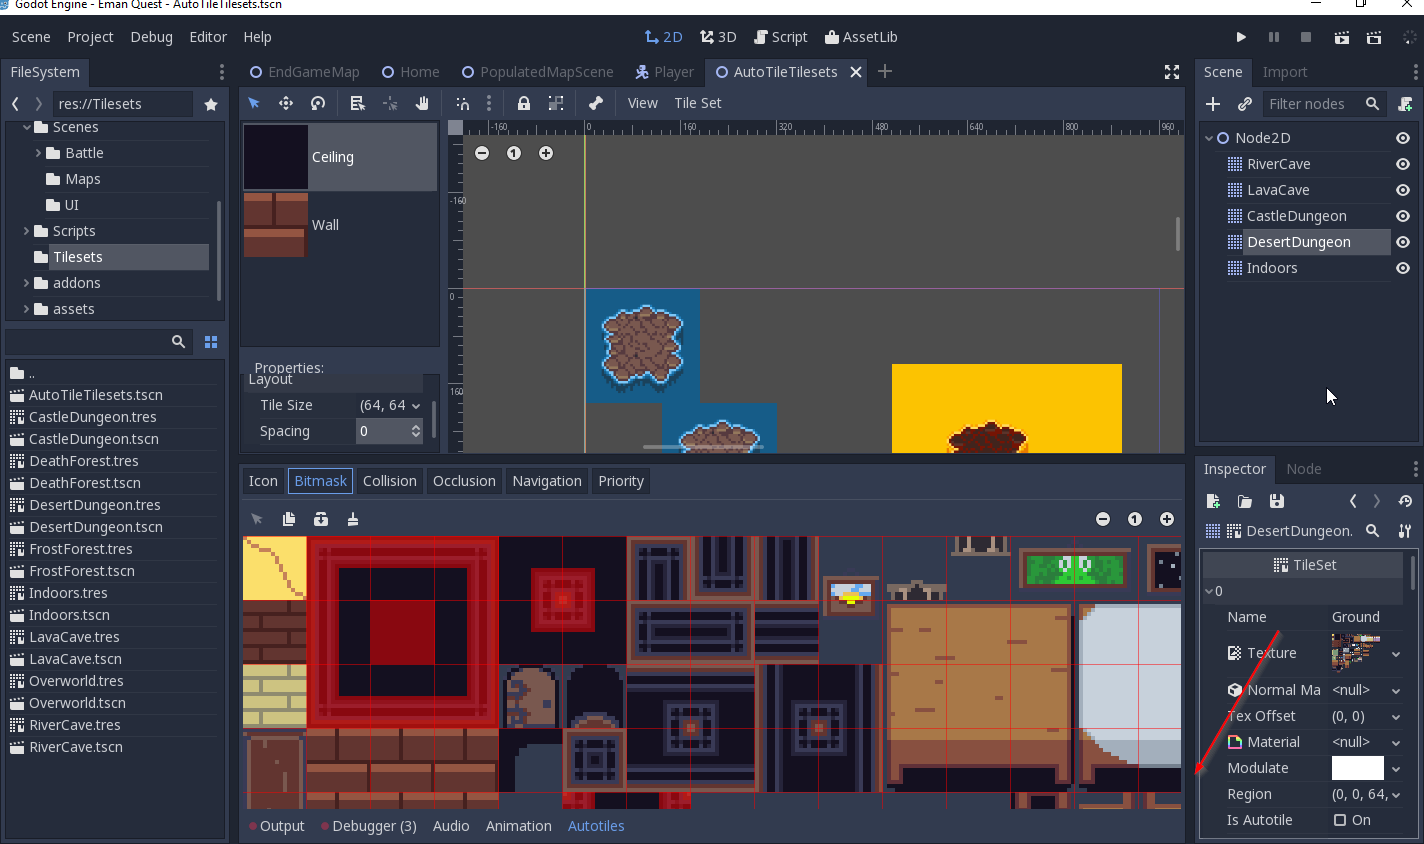Hide the Node2D node
This screenshot has height=844, width=1424.
[x=1403, y=138]
